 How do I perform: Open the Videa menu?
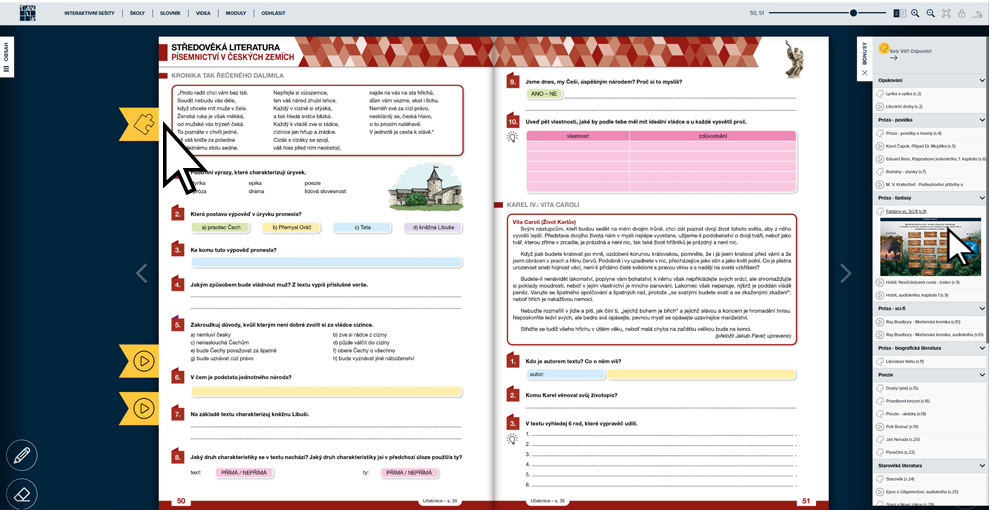tap(203, 13)
